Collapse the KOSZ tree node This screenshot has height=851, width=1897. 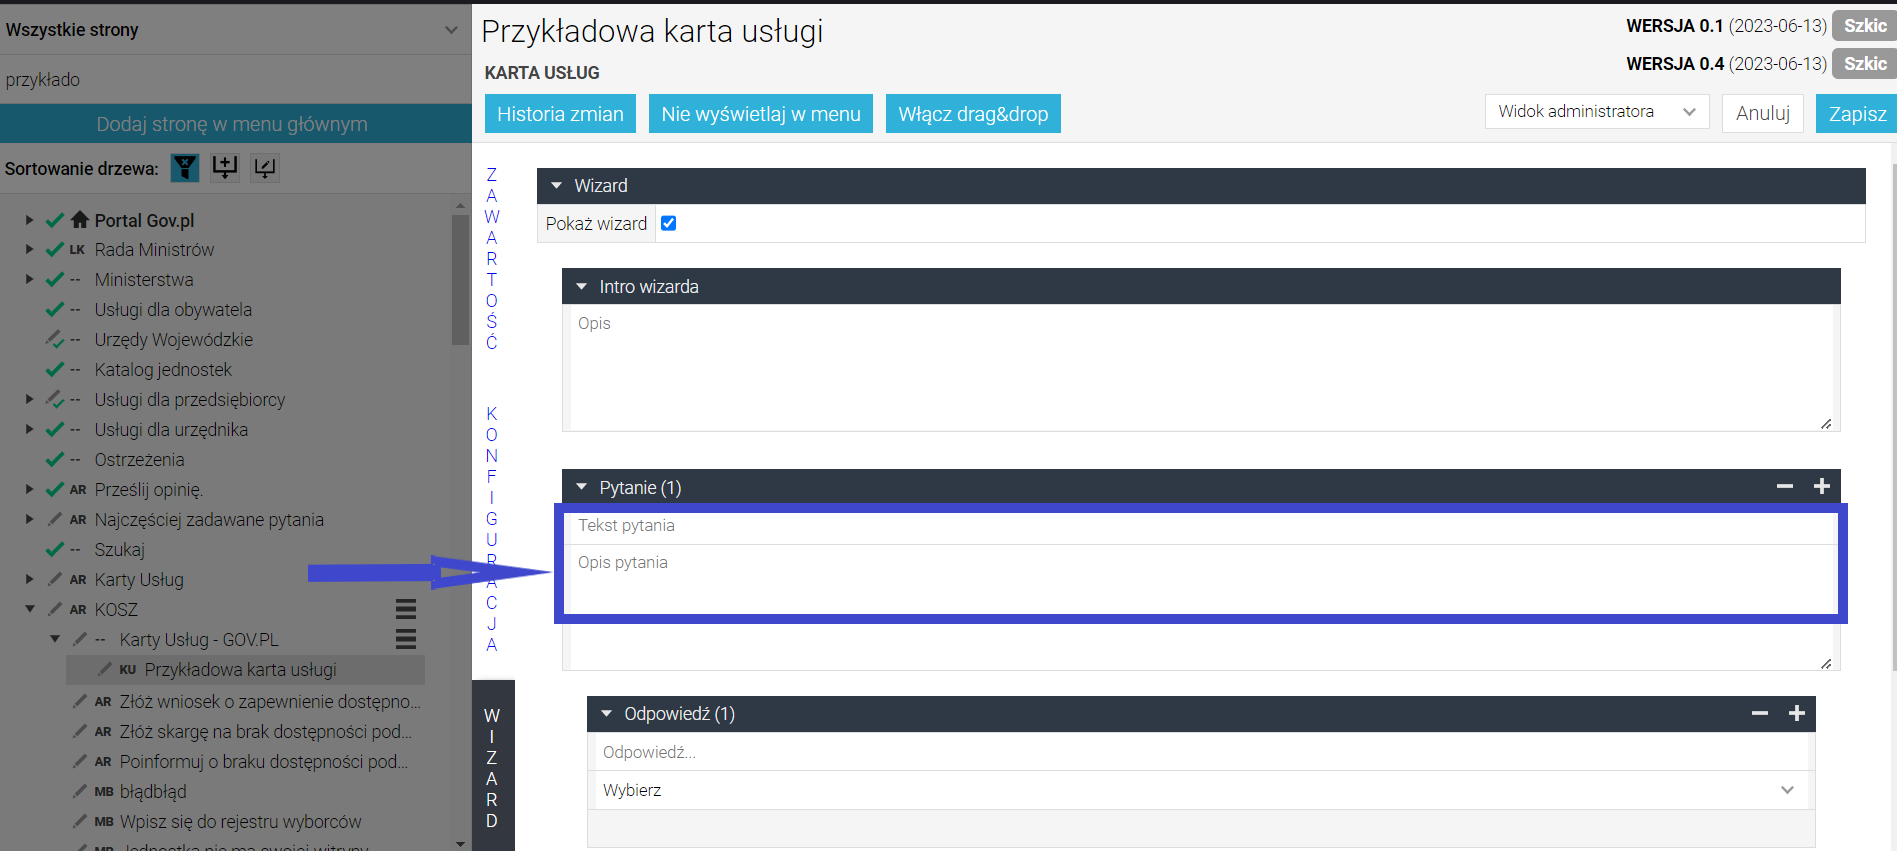[x=29, y=609]
